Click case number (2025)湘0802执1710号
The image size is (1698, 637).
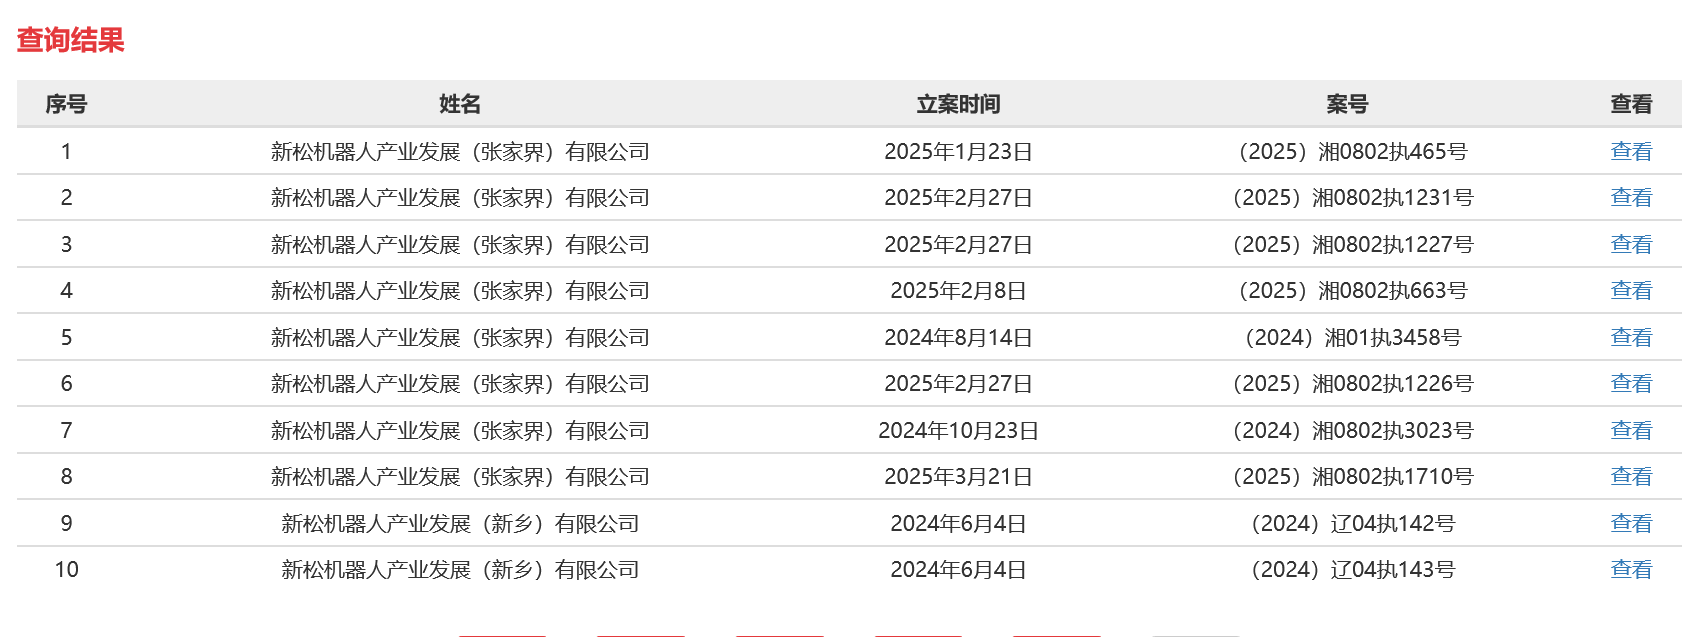click(1352, 476)
